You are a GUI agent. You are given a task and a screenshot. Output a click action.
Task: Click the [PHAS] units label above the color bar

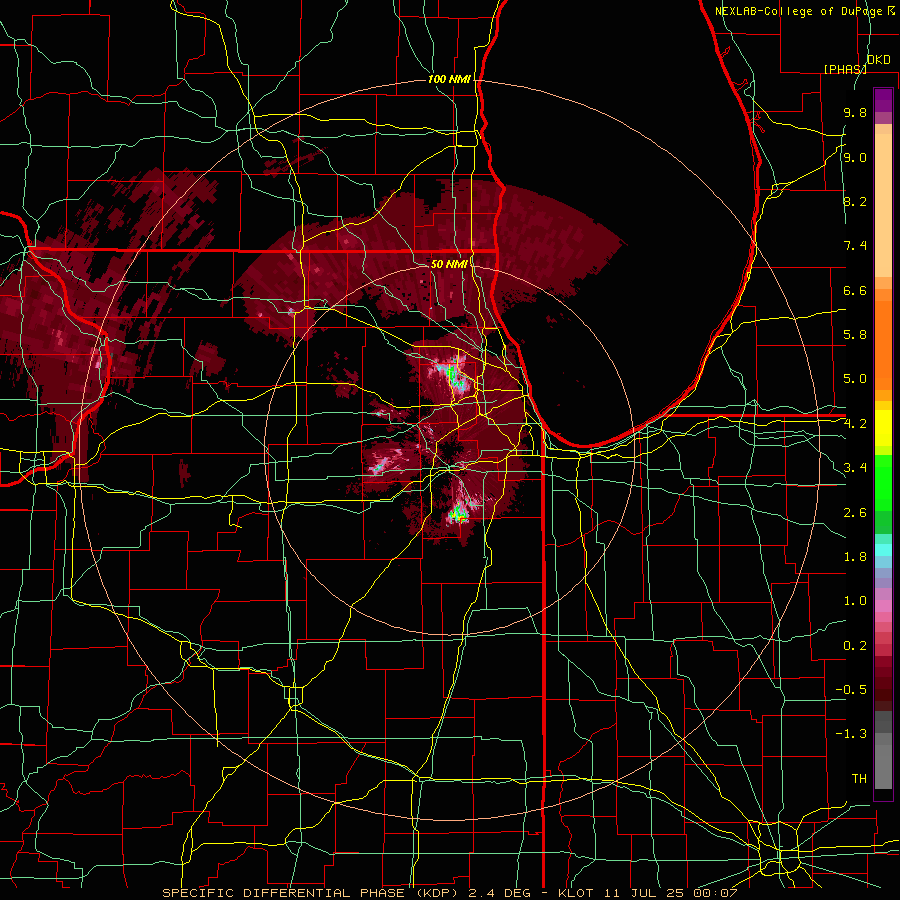[845, 69]
